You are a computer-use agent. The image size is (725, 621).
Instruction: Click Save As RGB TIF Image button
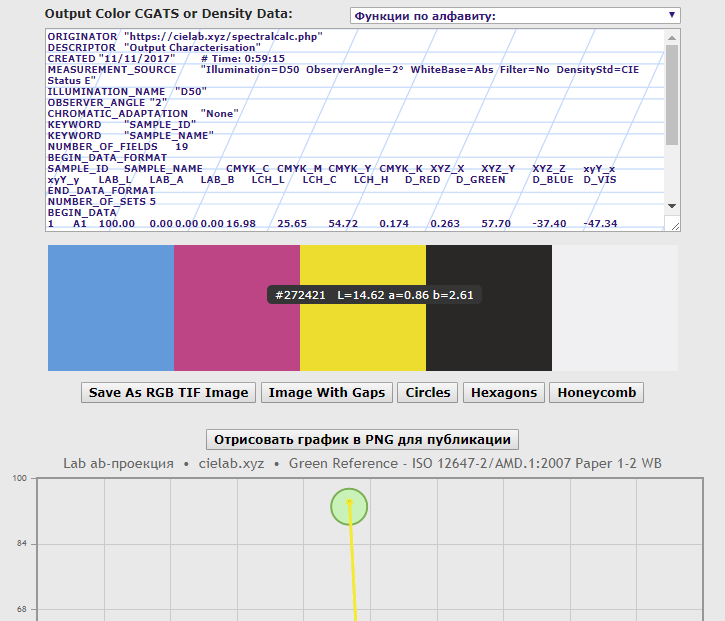168,393
